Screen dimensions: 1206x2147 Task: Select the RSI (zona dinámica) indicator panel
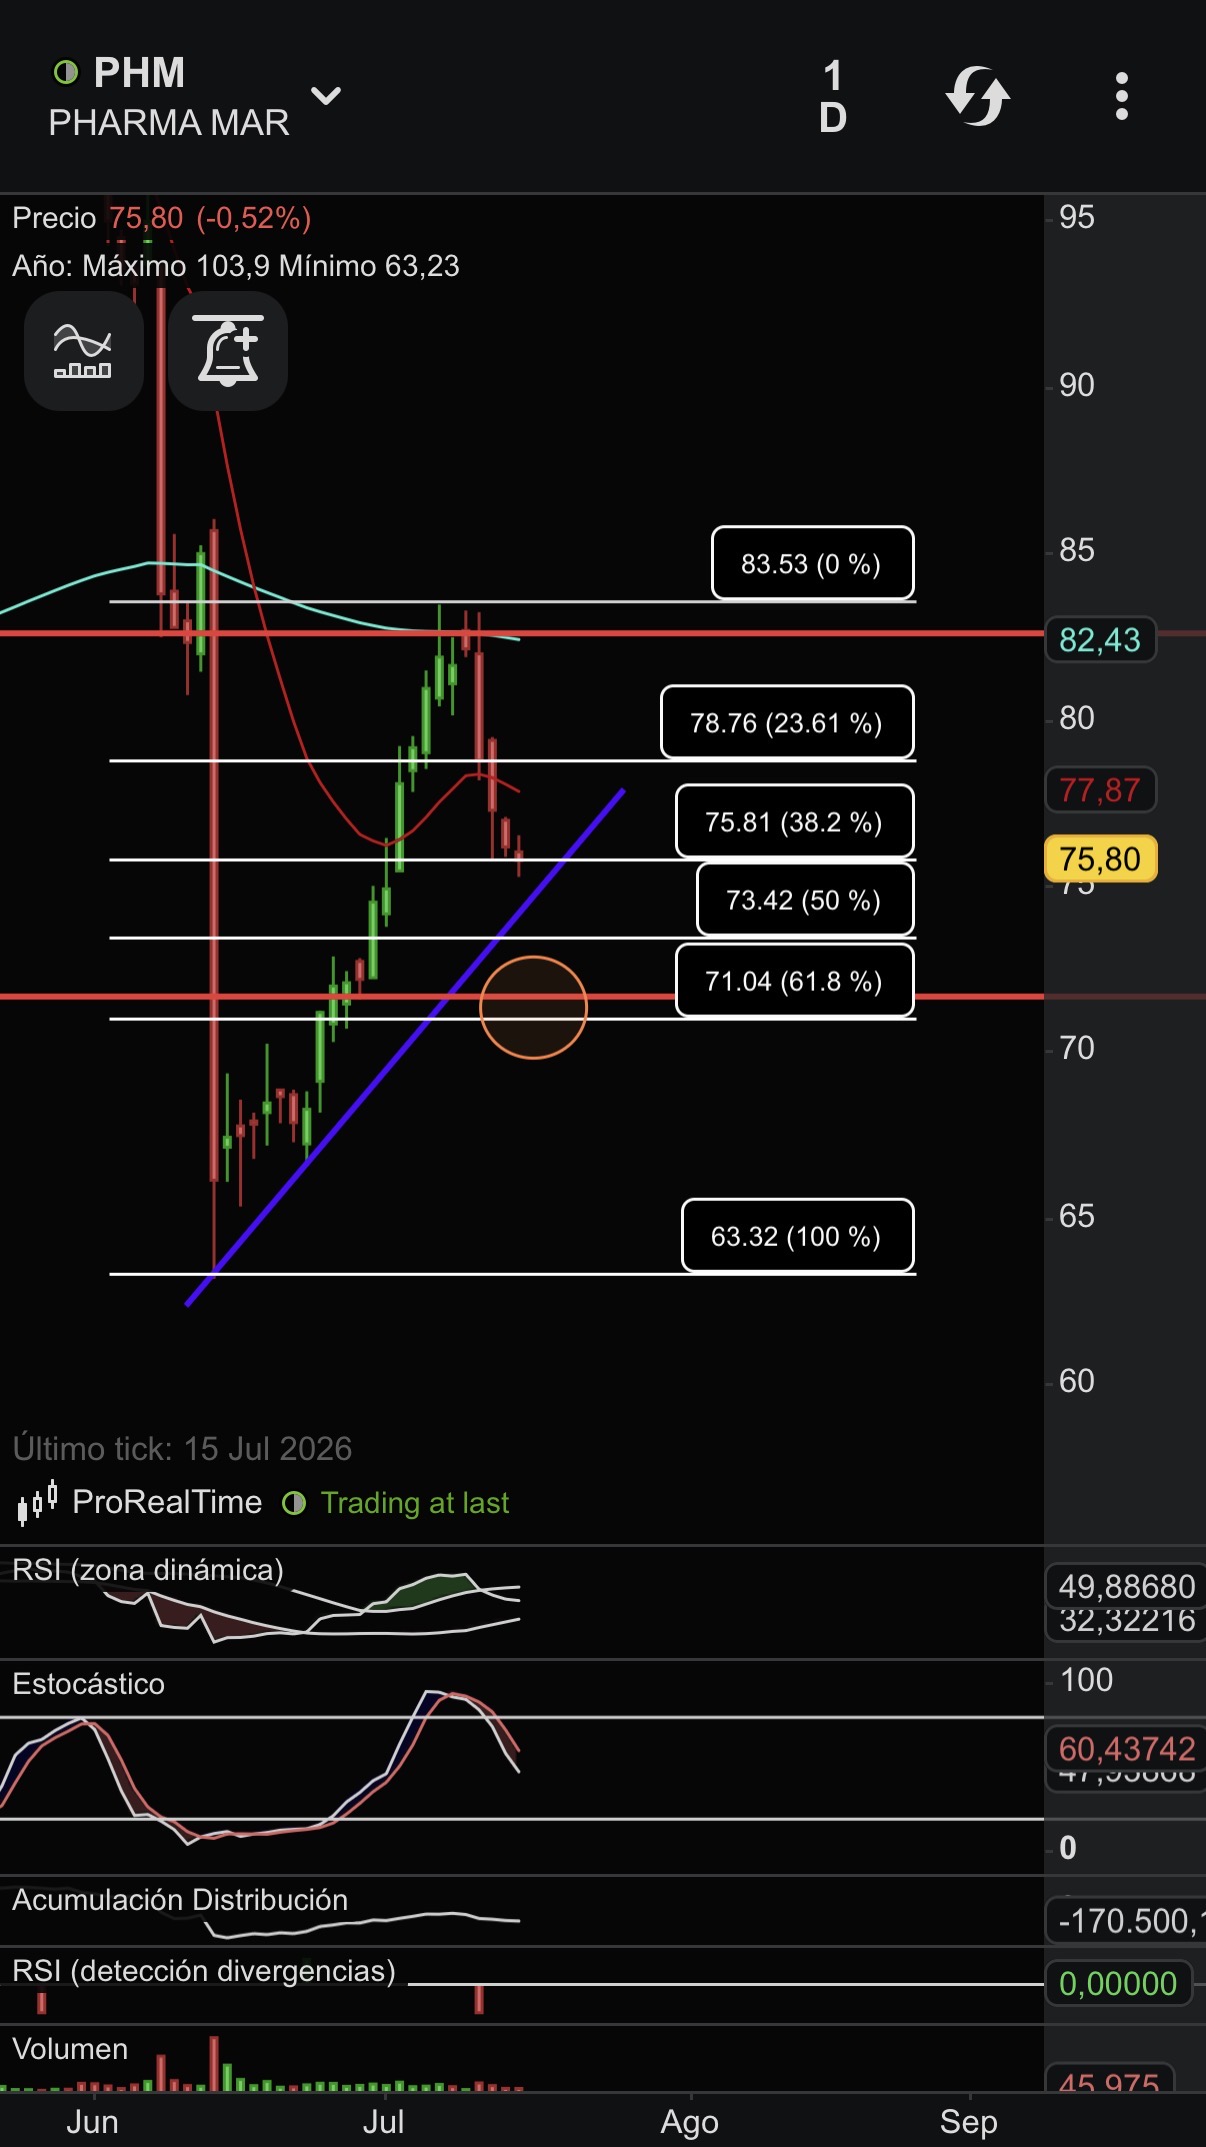pyautogui.click(x=148, y=1570)
